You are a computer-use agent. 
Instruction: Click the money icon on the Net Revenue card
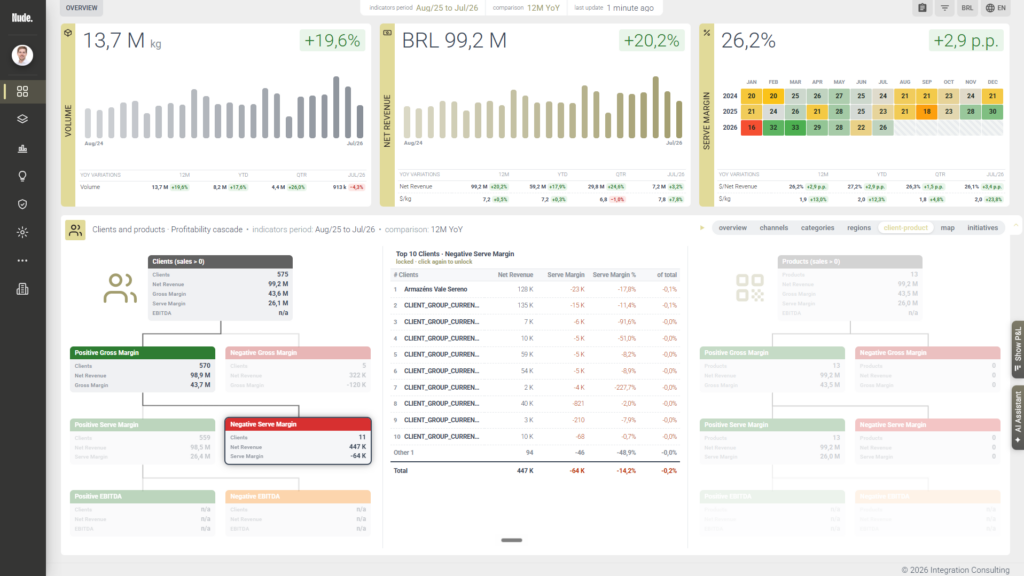pos(387,33)
